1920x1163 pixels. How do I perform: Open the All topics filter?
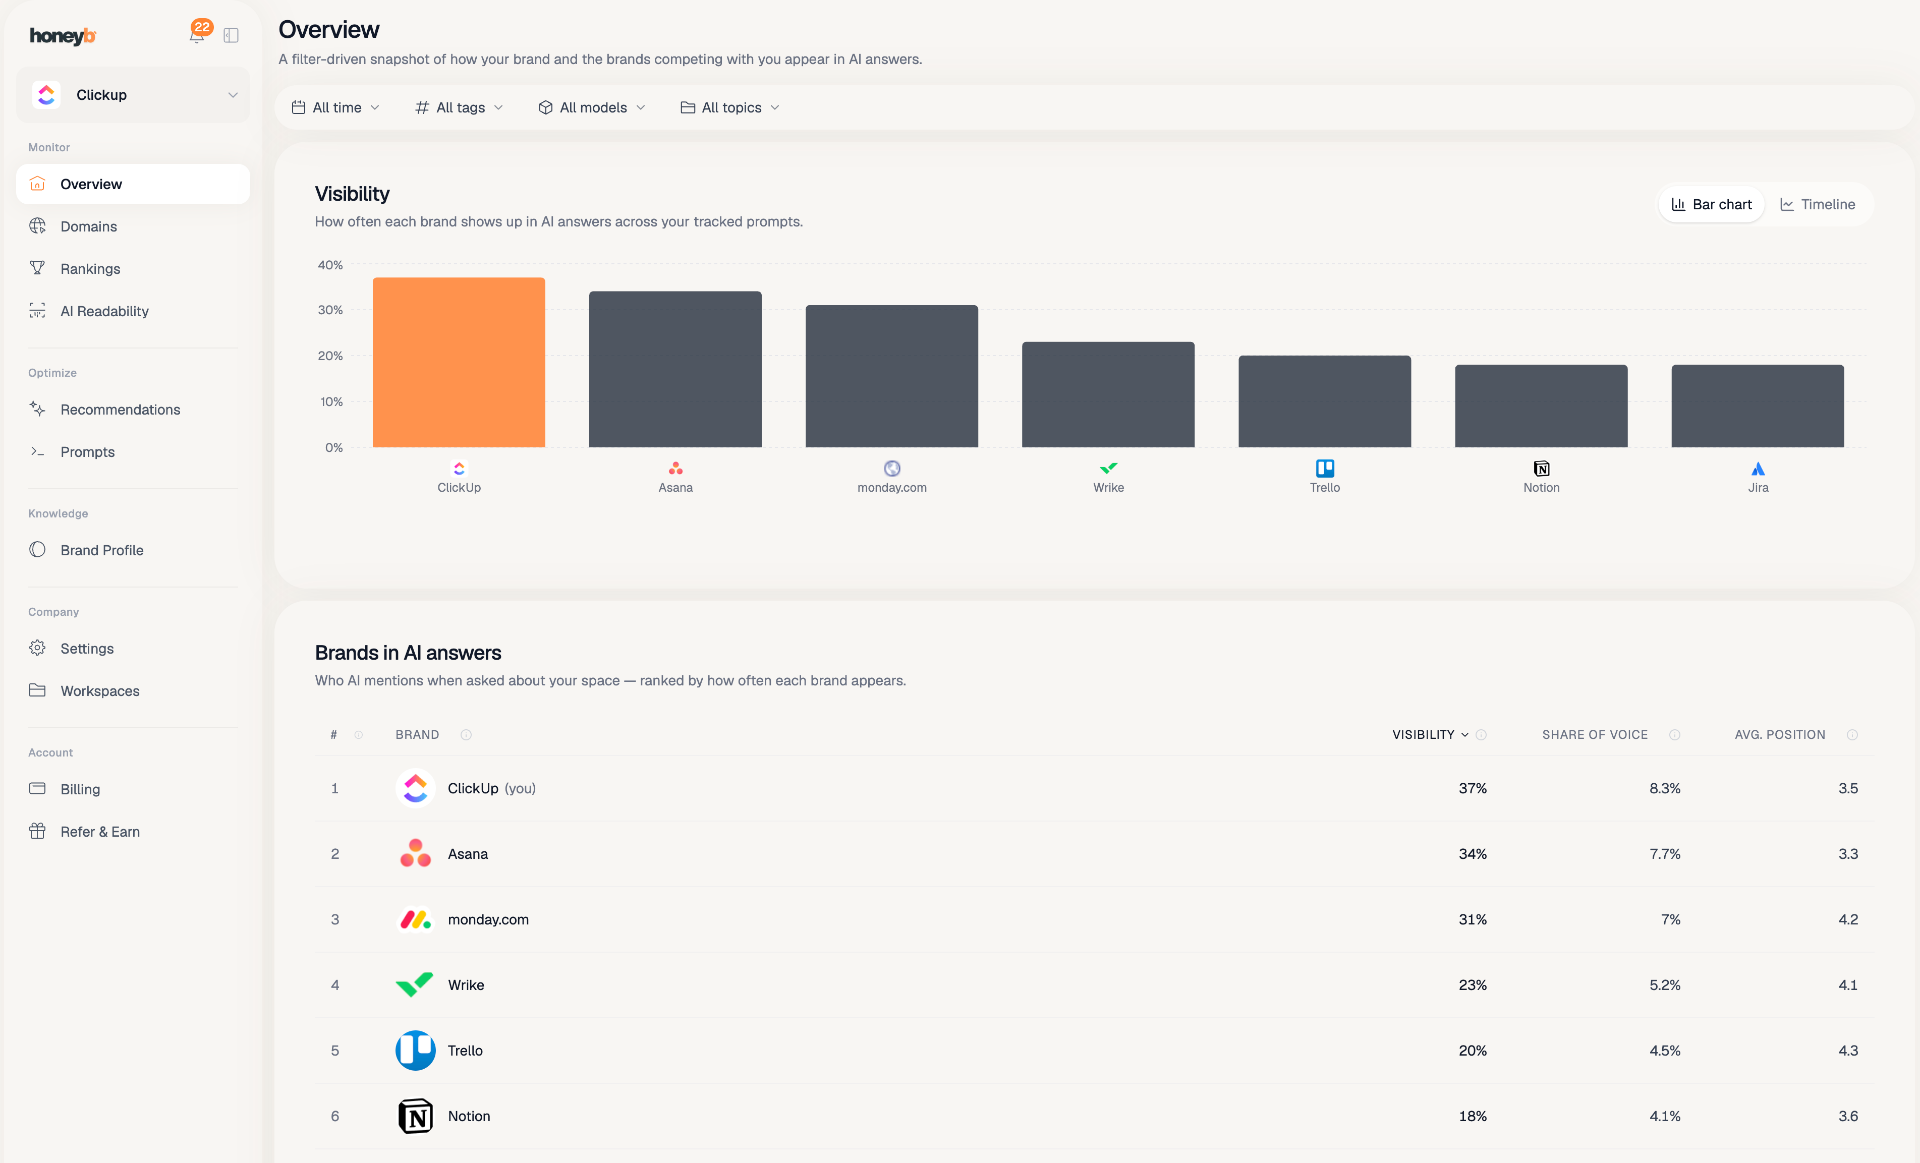point(730,108)
